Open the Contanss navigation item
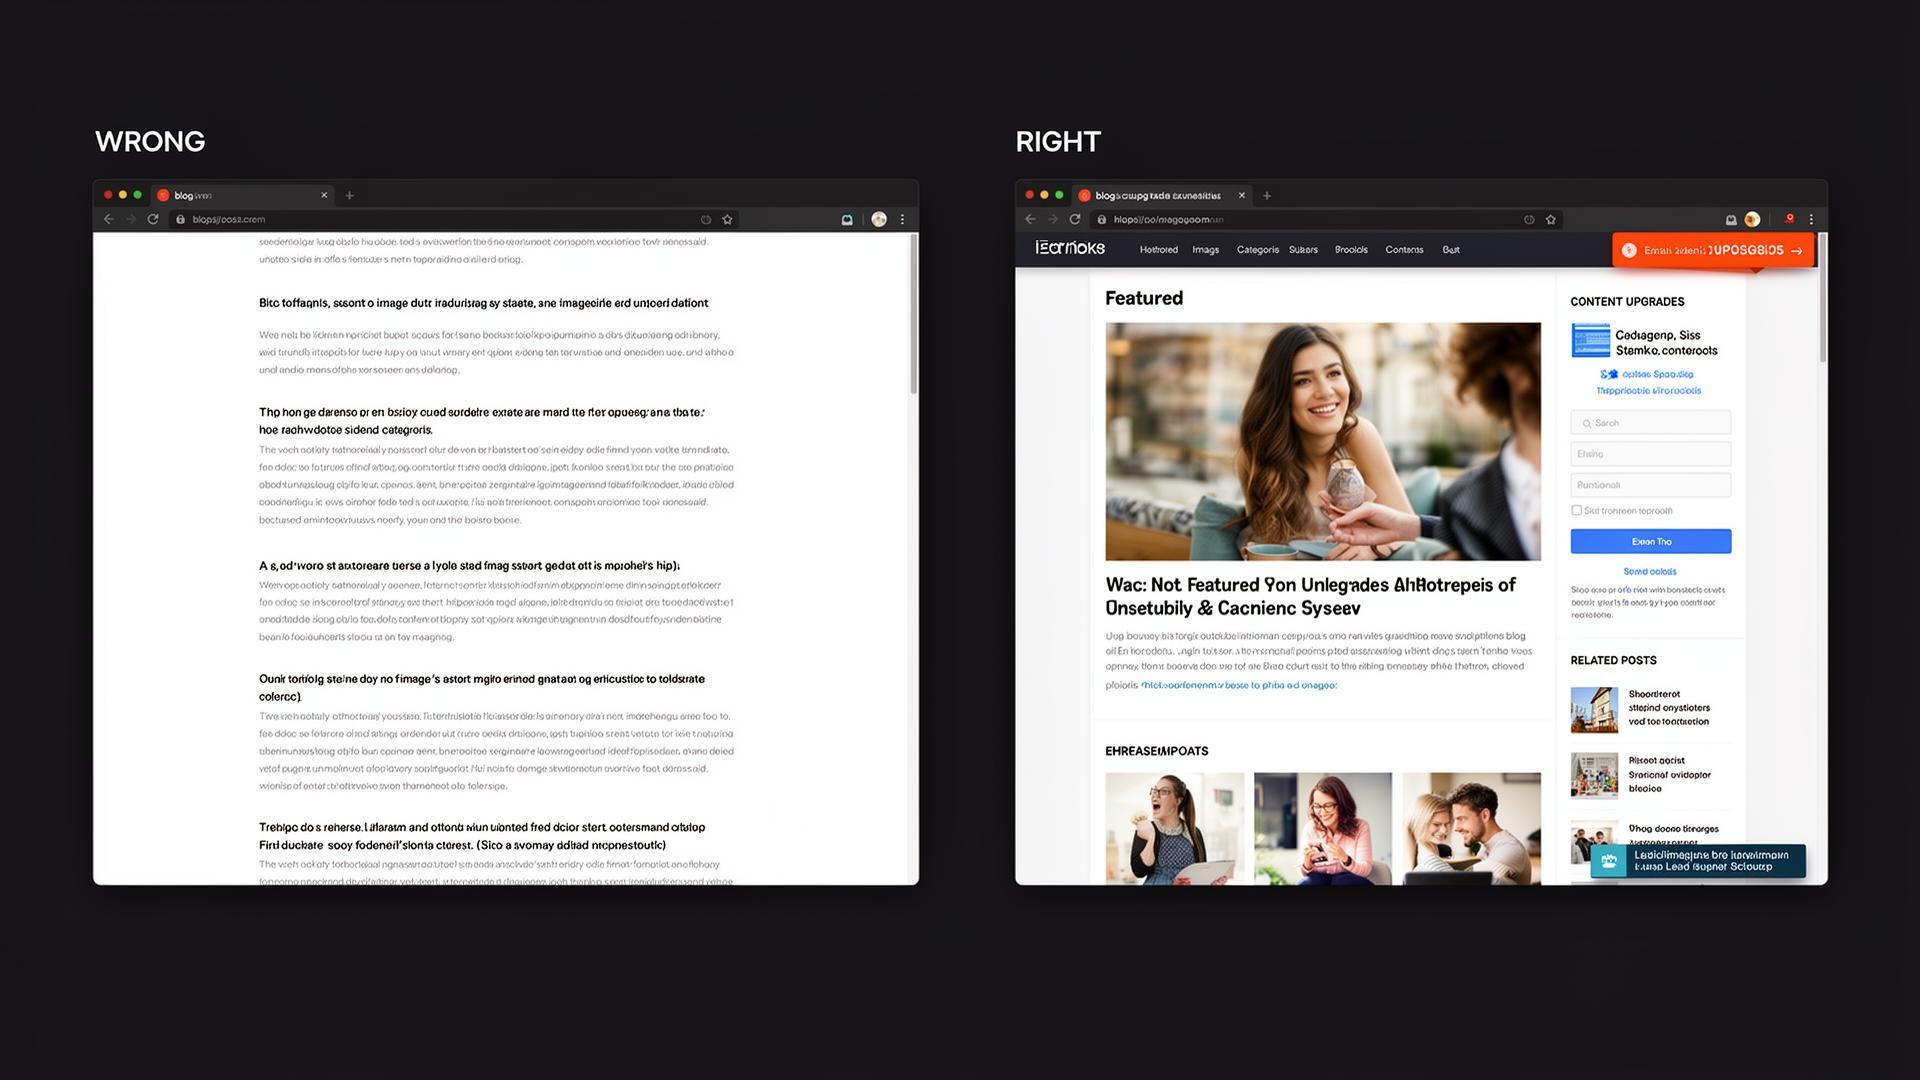Viewport: 1920px width, 1080px height. (1404, 250)
